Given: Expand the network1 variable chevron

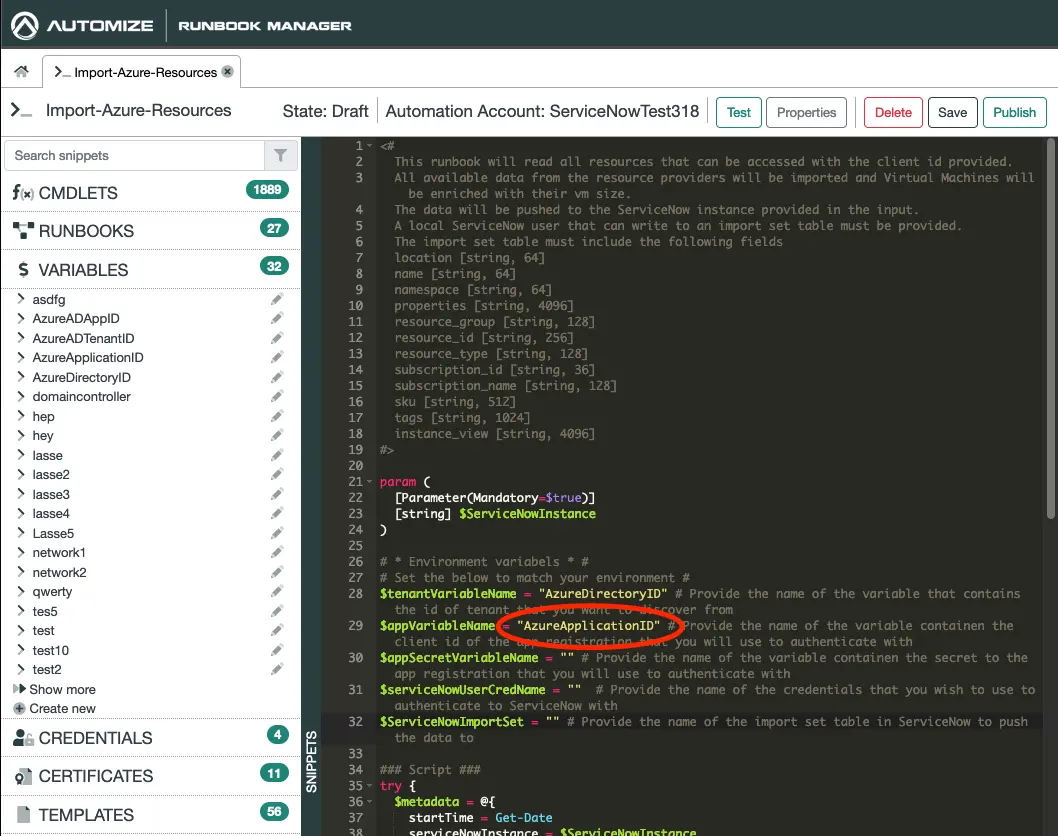Looking at the screenshot, I should click(x=21, y=552).
